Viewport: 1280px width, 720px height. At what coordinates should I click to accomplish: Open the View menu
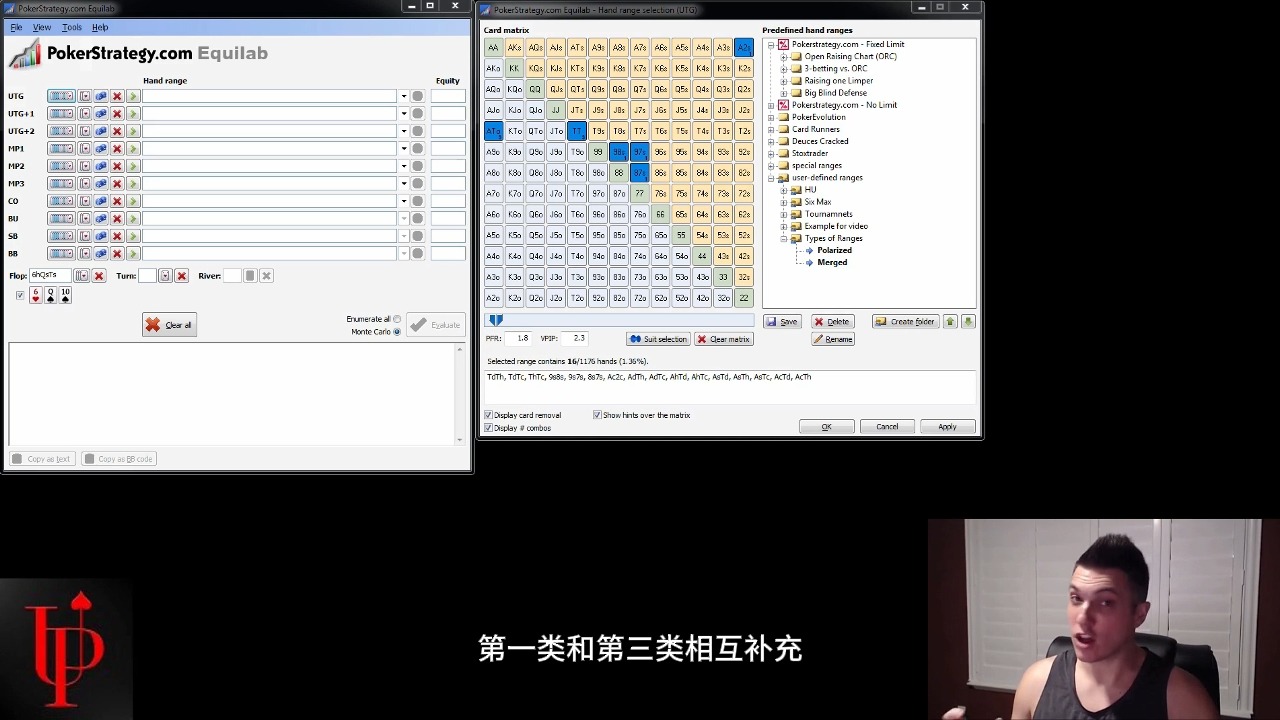[42, 27]
